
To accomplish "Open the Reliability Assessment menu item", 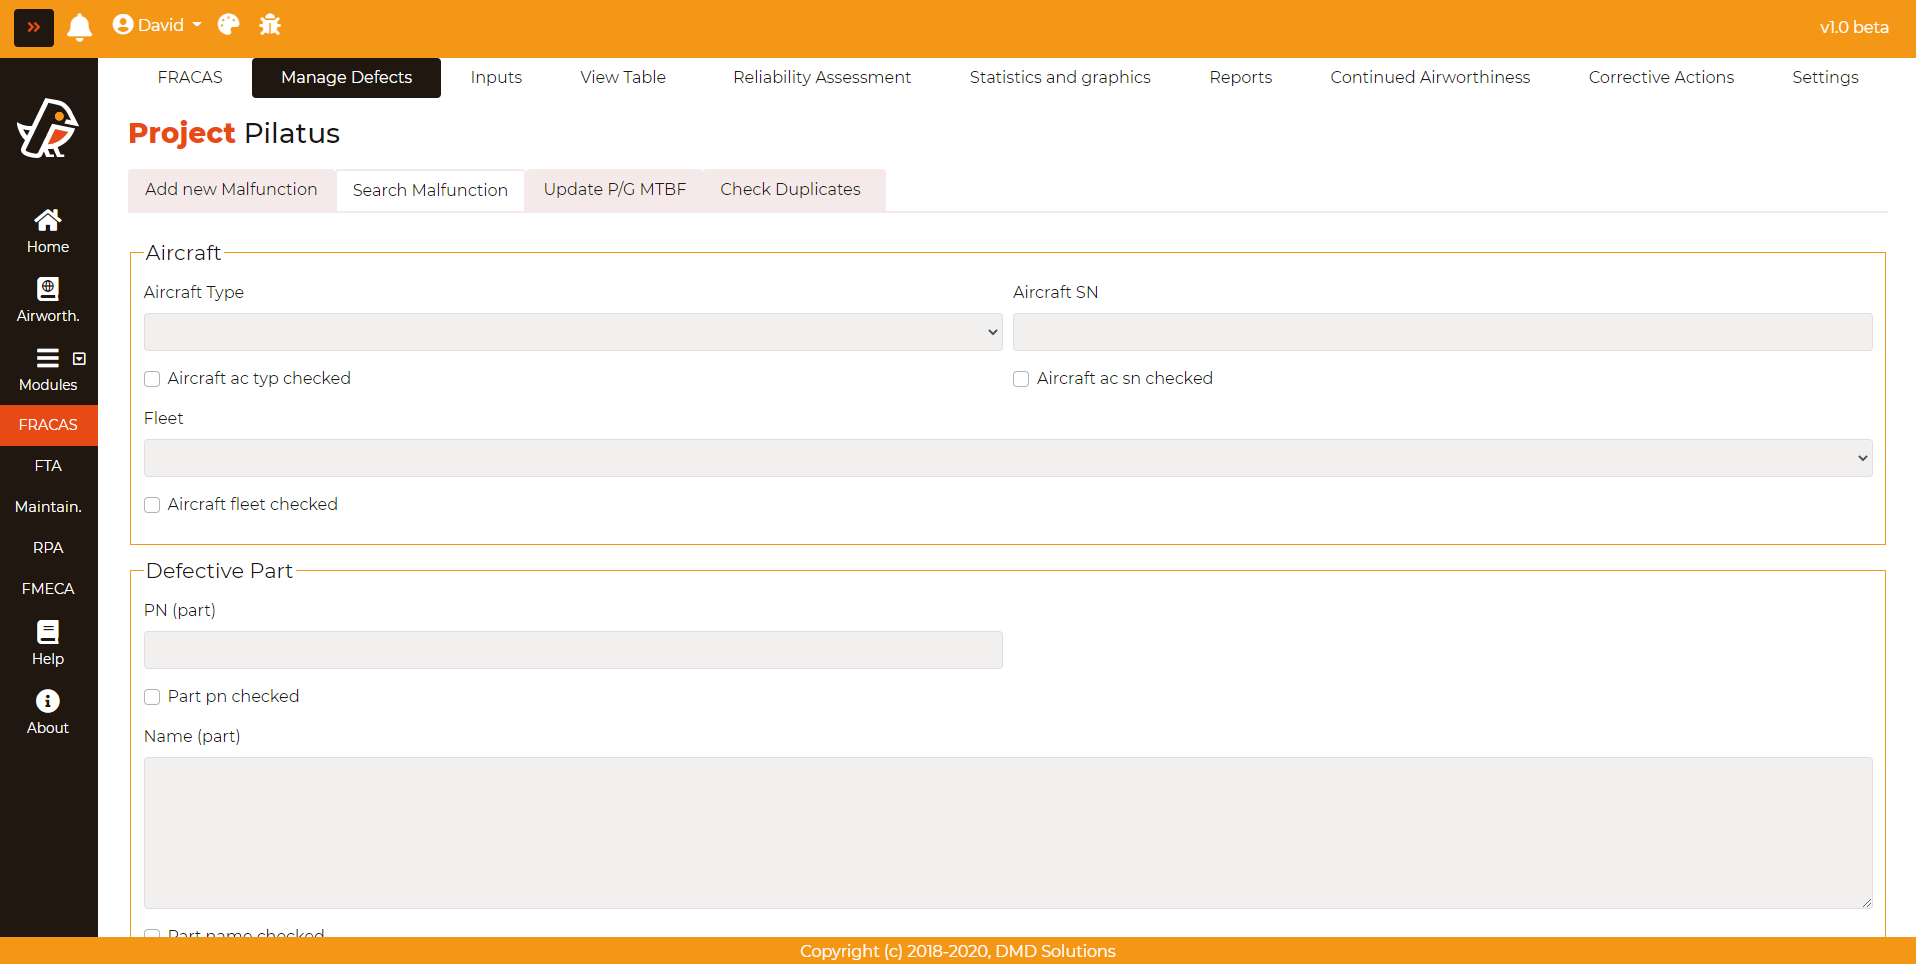I will 821,78.
